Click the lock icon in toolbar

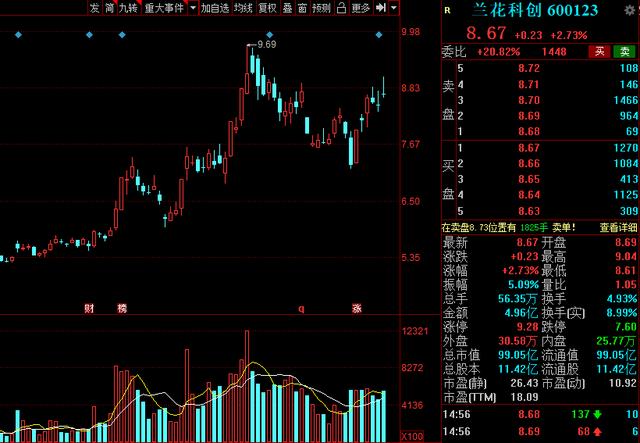pyautogui.click(x=342, y=8)
